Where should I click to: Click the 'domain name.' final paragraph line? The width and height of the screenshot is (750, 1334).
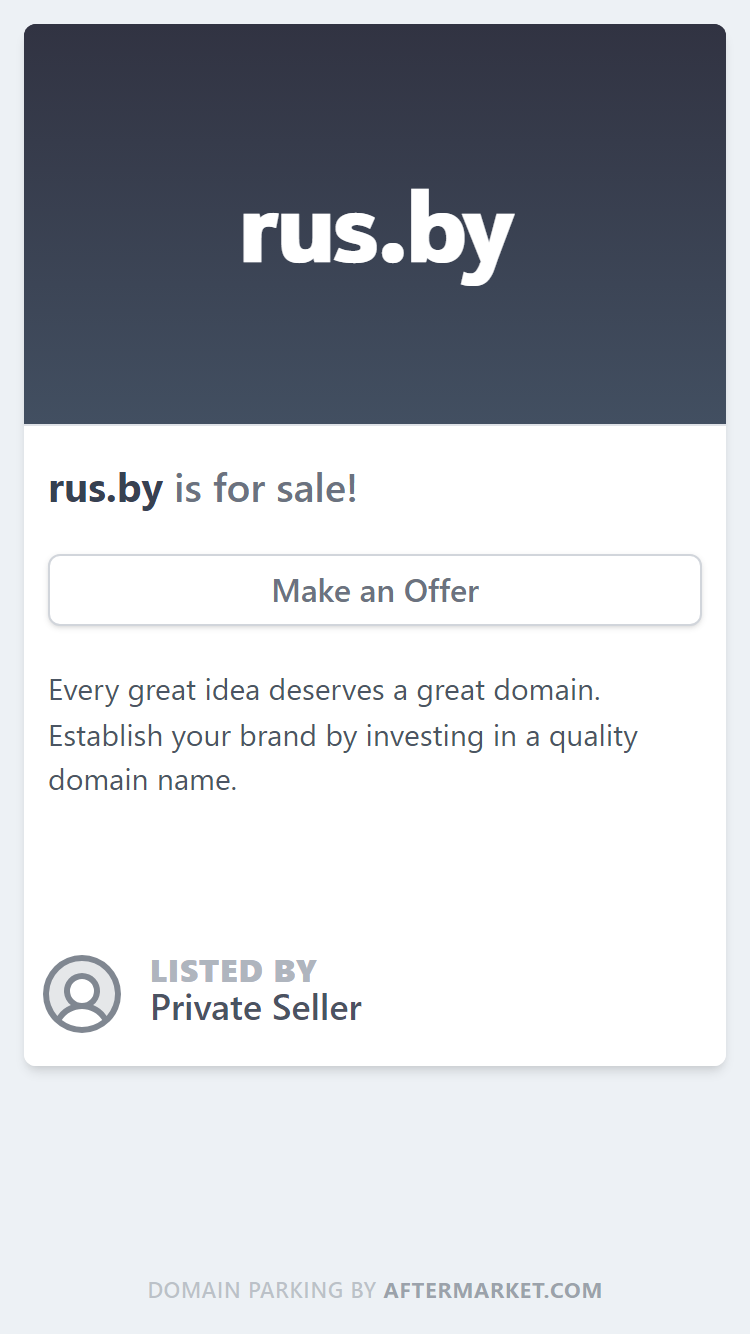[x=143, y=779]
